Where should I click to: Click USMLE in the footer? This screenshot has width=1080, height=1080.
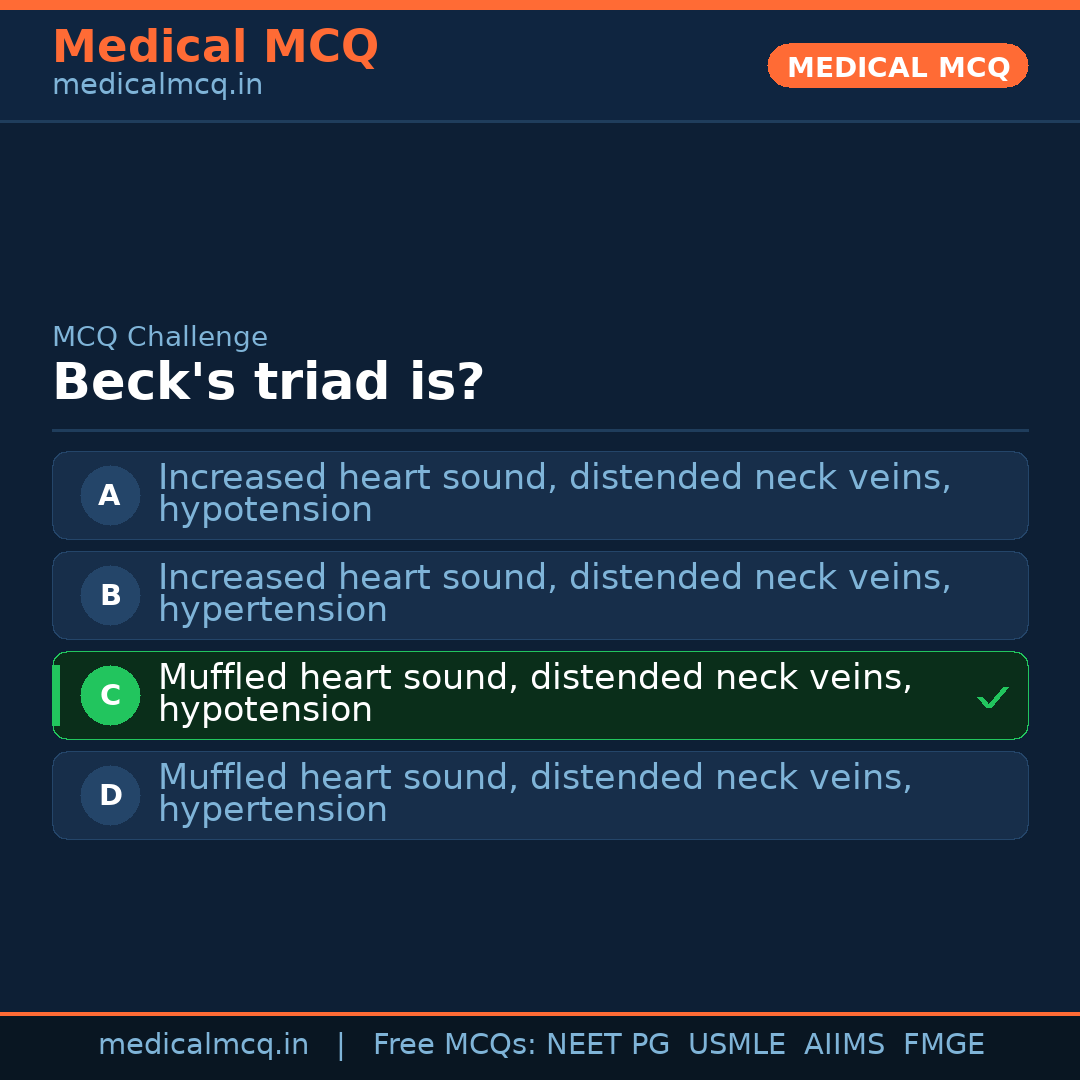[x=736, y=1045]
